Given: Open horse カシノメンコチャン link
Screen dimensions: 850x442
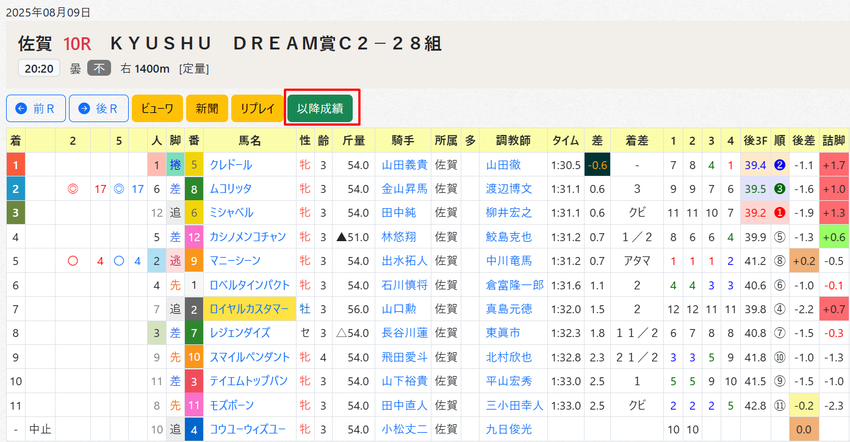Looking at the screenshot, I should click(x=248, y=237).
